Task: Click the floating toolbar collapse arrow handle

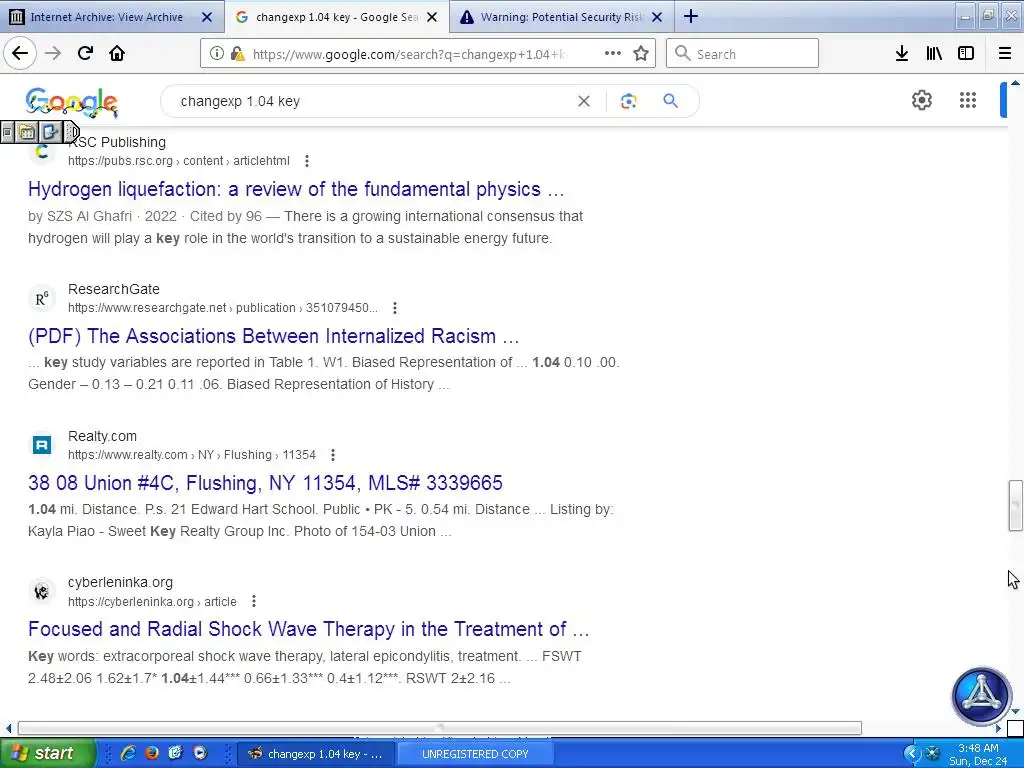Action: (x=72, y=133)
